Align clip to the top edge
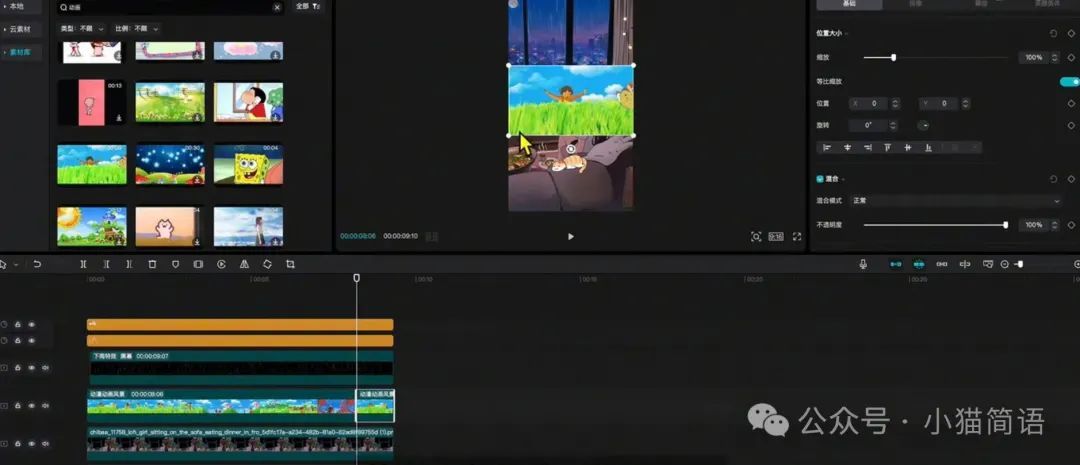This screenshot has width=1080, height=465. 888,147
